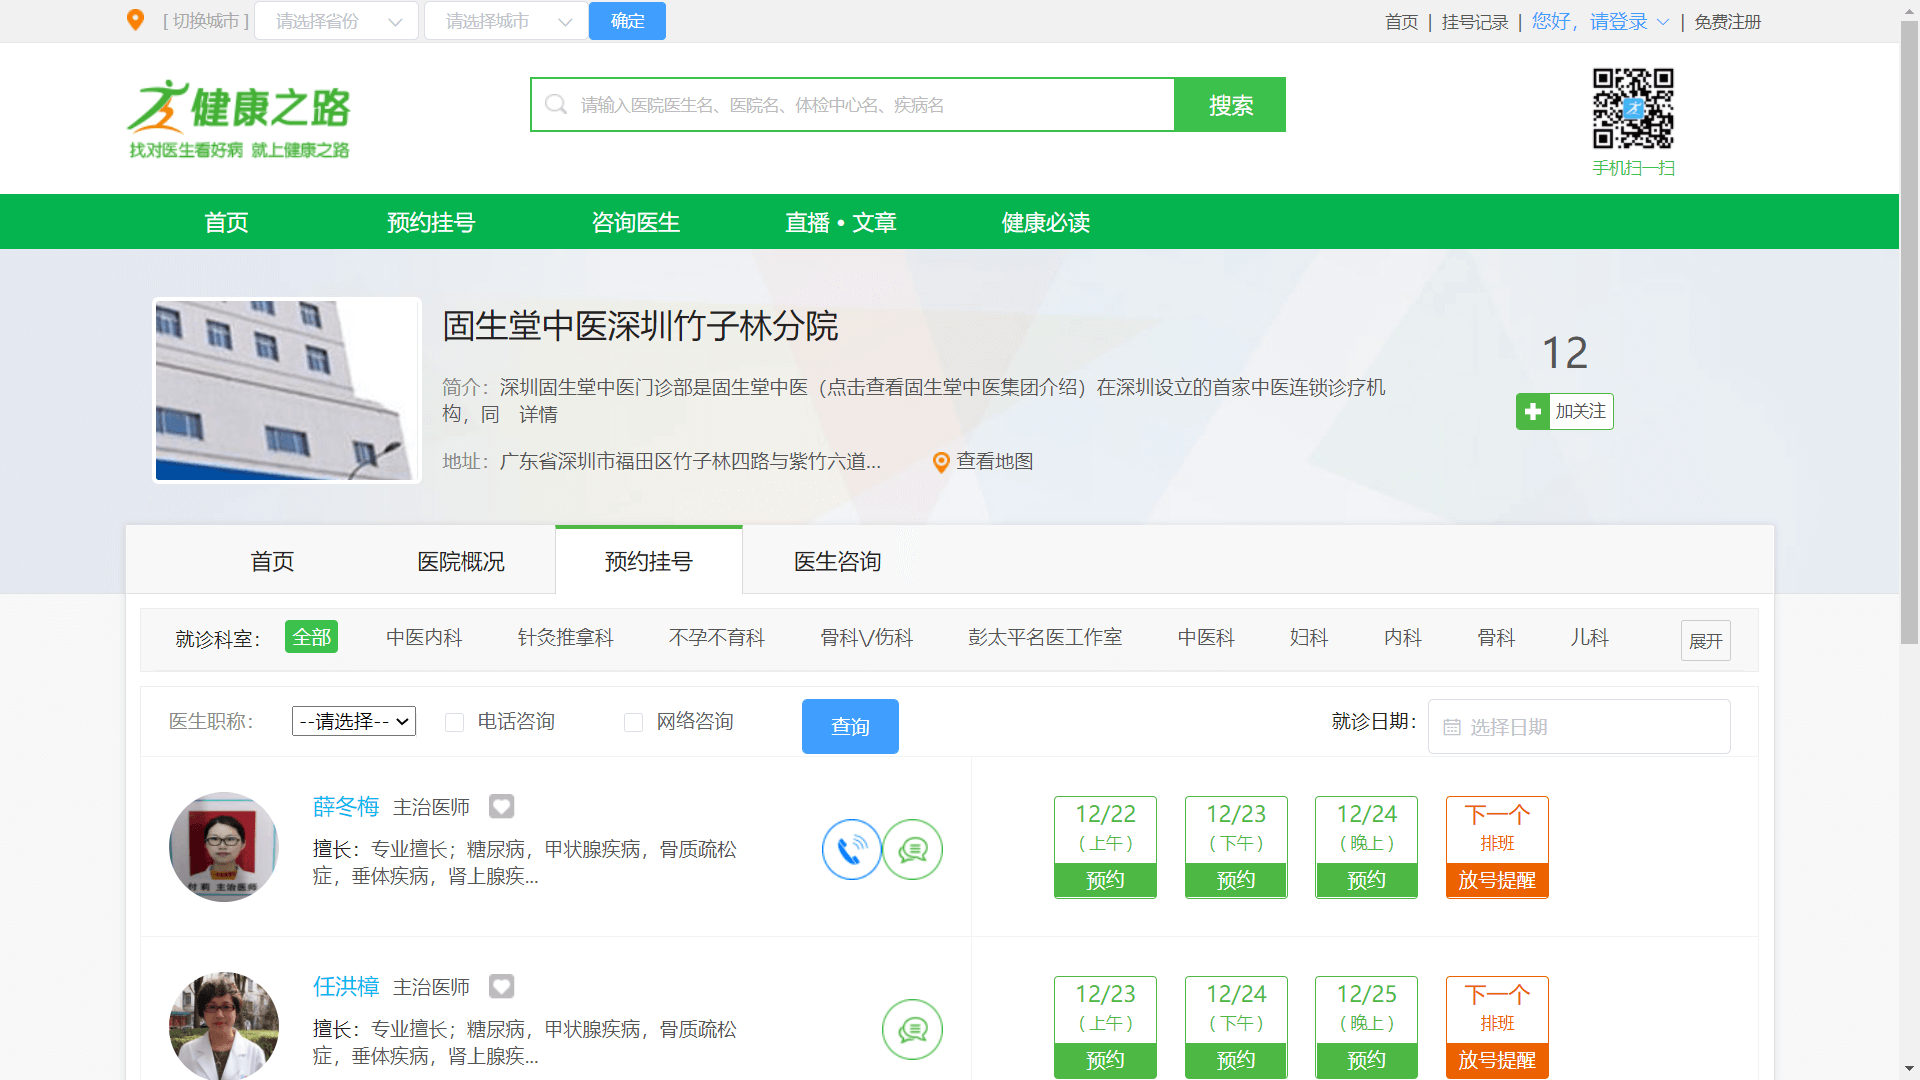Open 首页 in green navigation bar

tap(226, 222)
